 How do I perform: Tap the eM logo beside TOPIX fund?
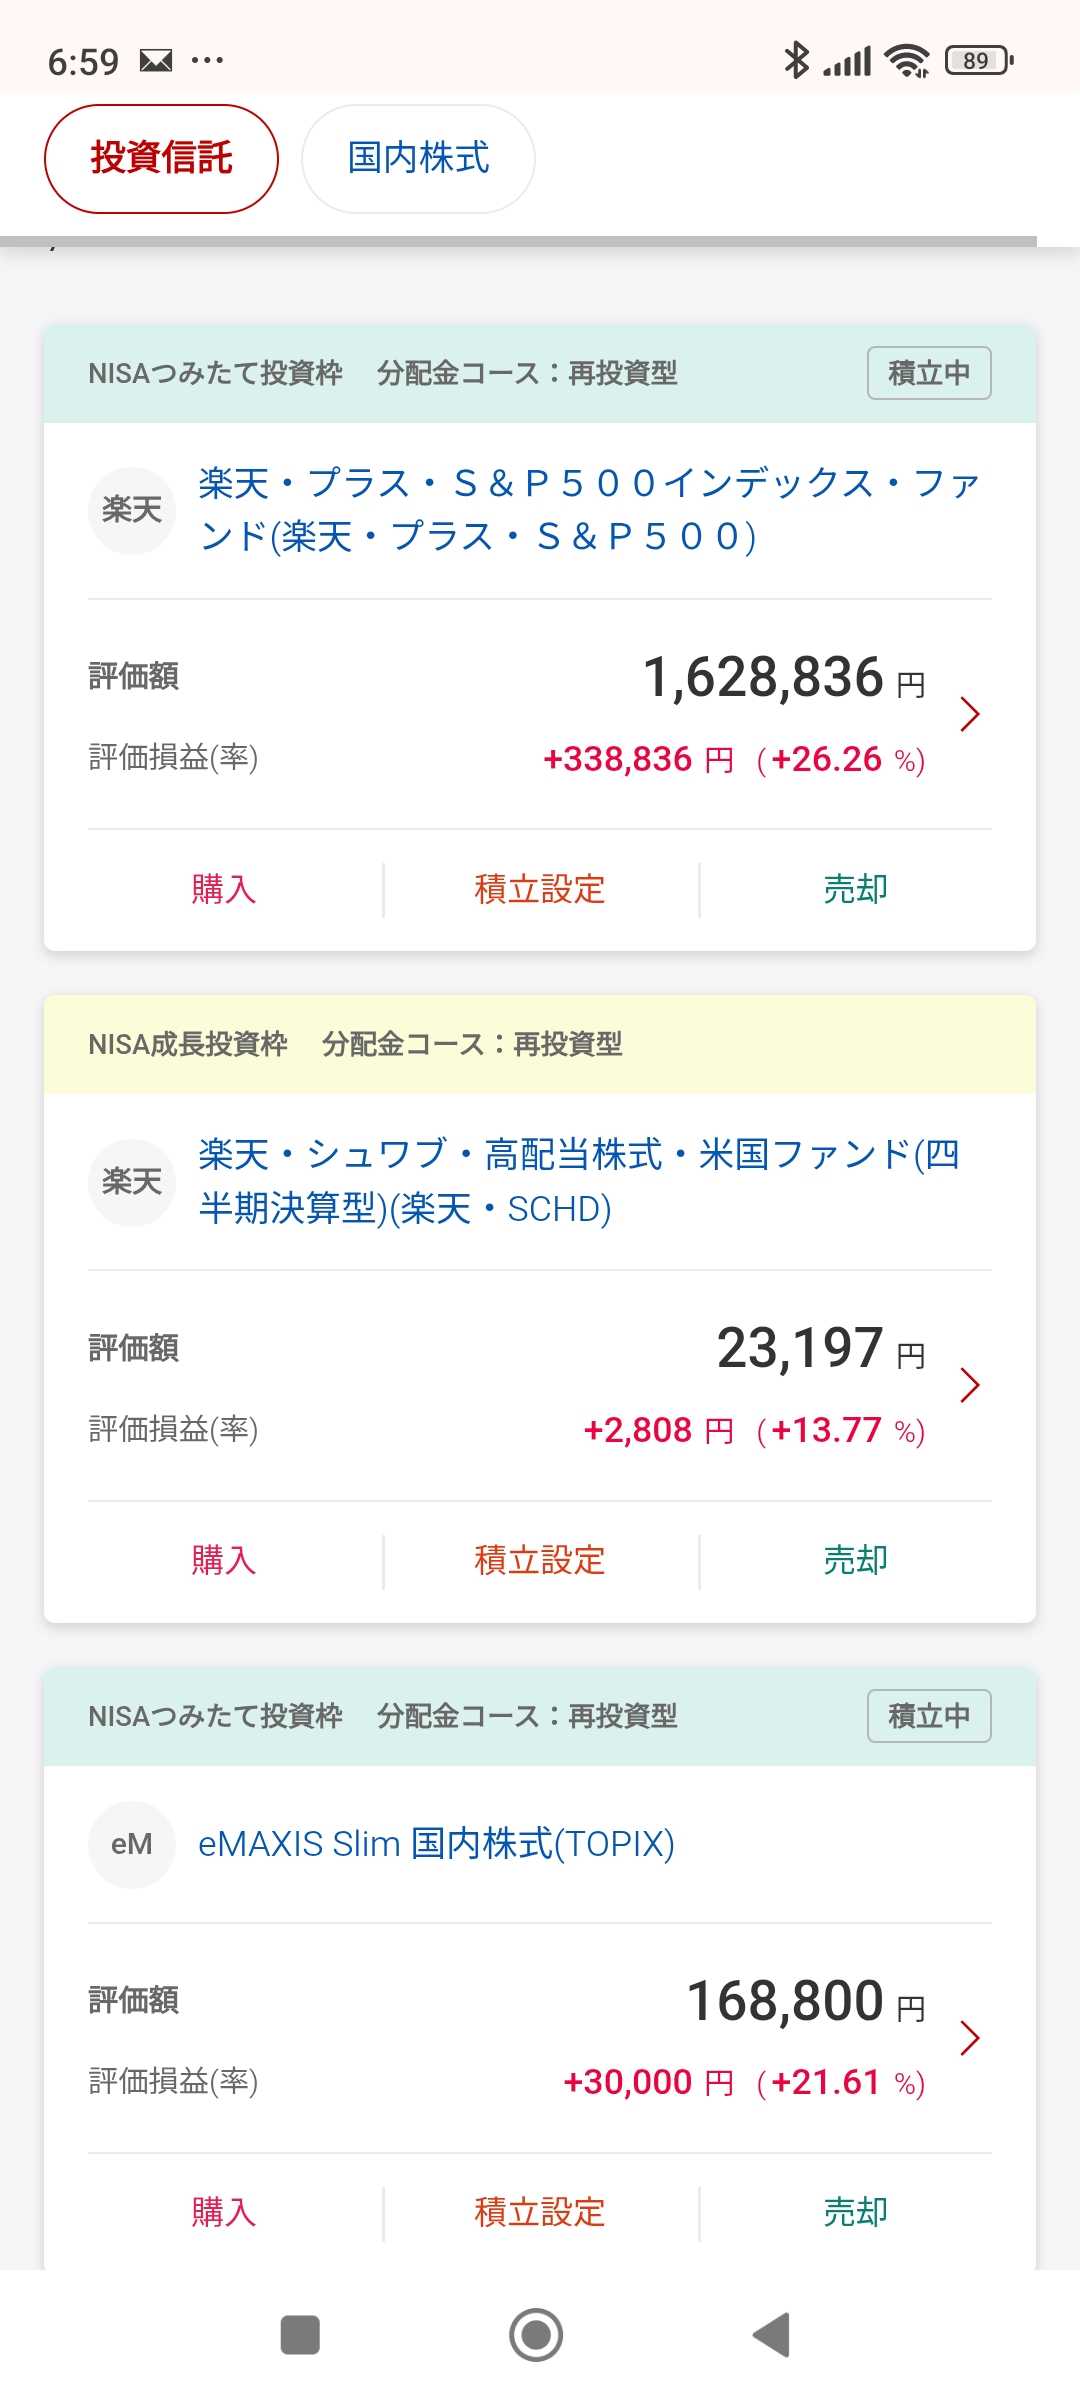(132, 1844)
